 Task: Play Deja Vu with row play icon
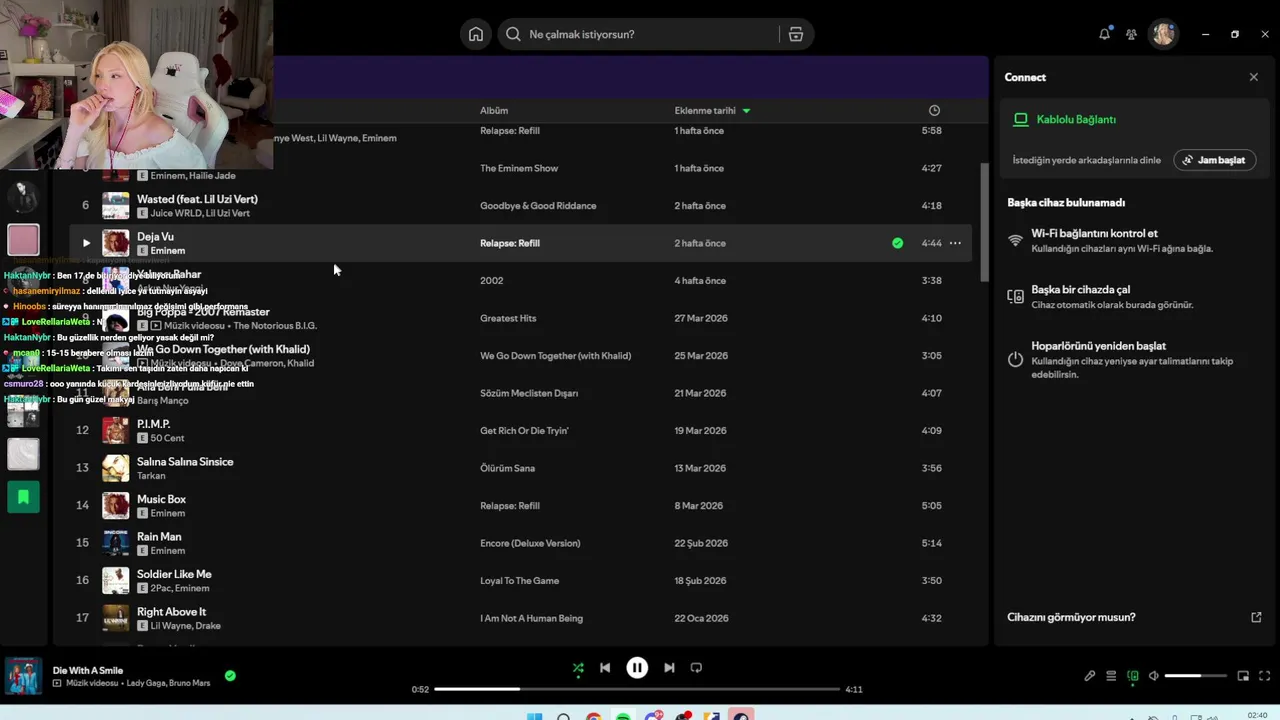tap(86, 243)
